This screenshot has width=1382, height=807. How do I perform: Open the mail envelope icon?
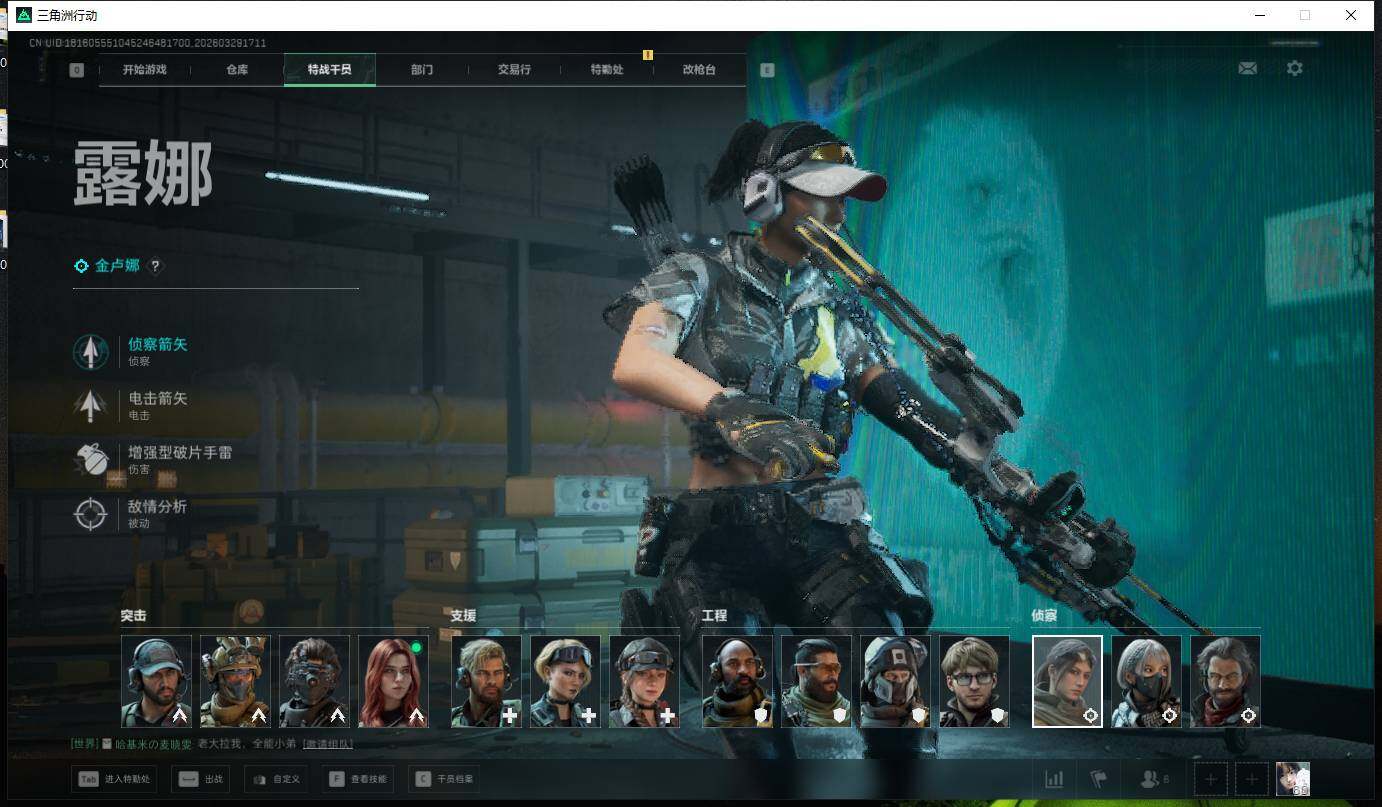point(1248,68)
